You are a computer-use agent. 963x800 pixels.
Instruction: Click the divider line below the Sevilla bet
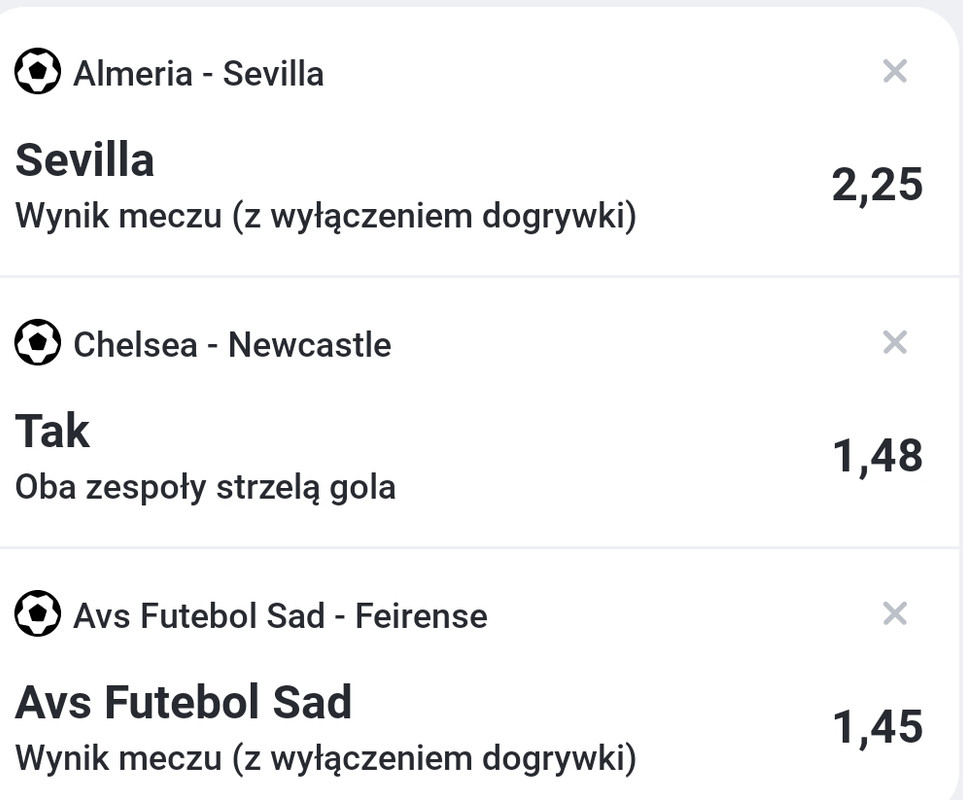coord(480,276)
